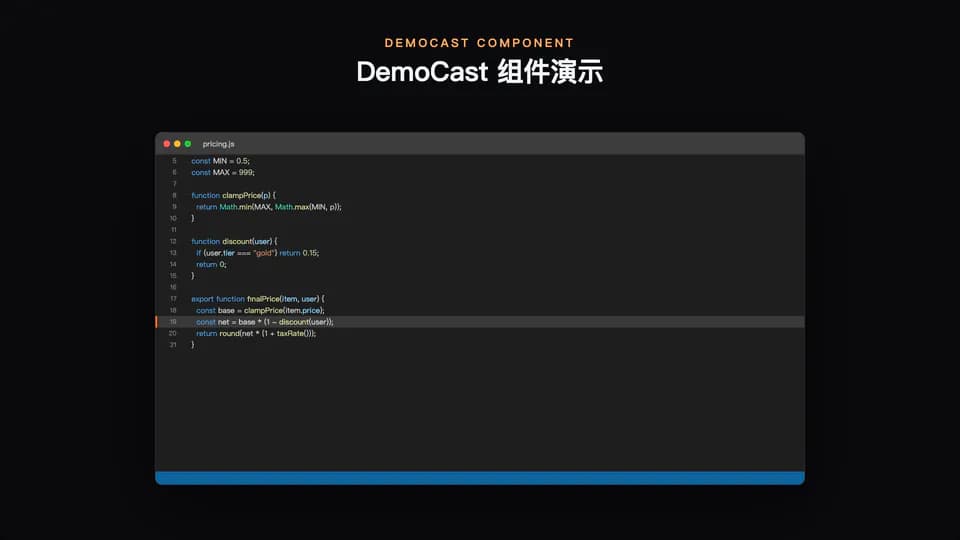Image resolution: width=960 pixels, height=540 pixels.
Task: Click 'export function finalPrice(item, user)' line
Action: tap(258, 299)
